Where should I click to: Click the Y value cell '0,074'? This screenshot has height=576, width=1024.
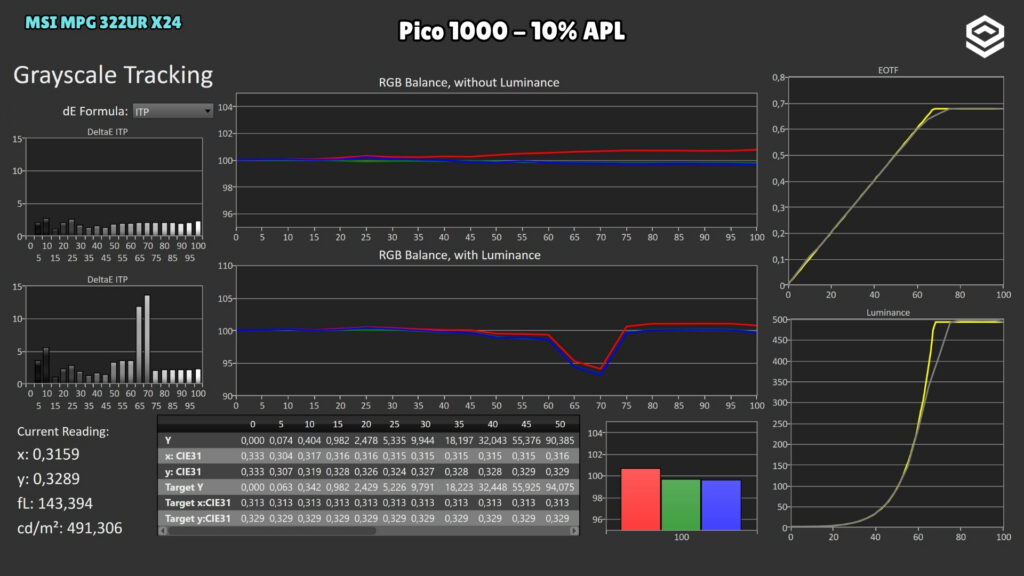click(281, 441)
